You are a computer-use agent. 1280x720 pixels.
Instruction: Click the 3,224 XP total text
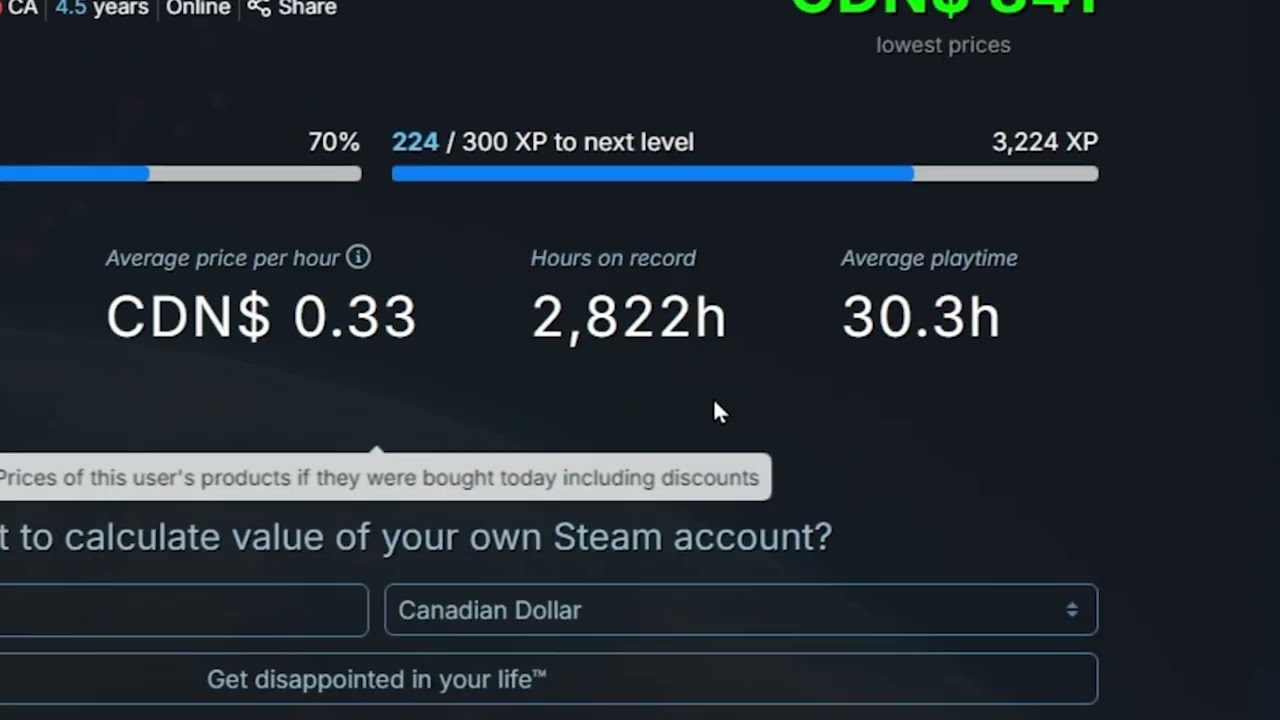pyautogui.click(x=1045, y=142)
